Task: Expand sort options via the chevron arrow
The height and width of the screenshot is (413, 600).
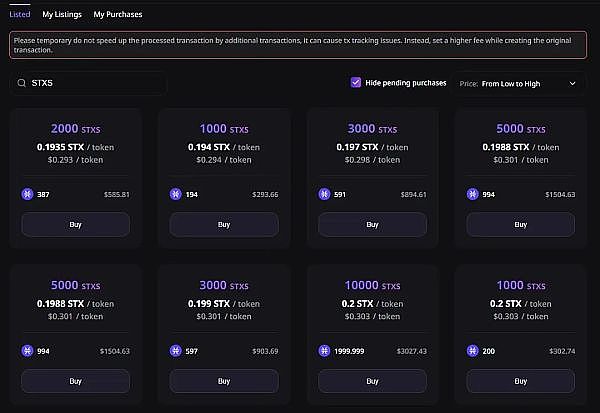Action: [573, 84]
